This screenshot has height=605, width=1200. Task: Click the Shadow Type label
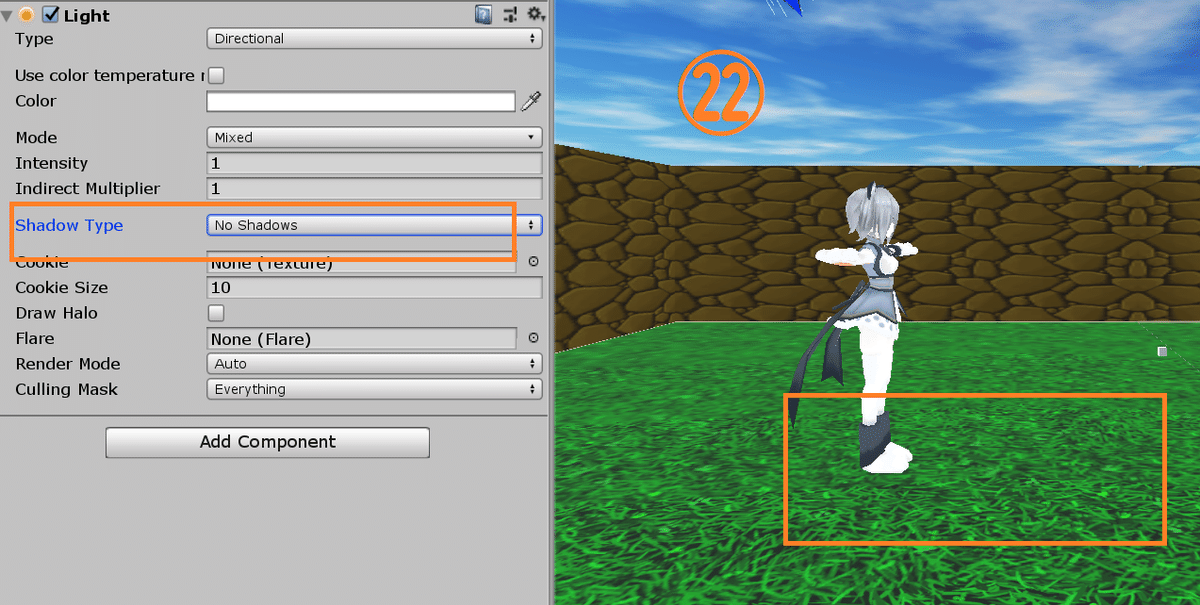pos(69,225)
